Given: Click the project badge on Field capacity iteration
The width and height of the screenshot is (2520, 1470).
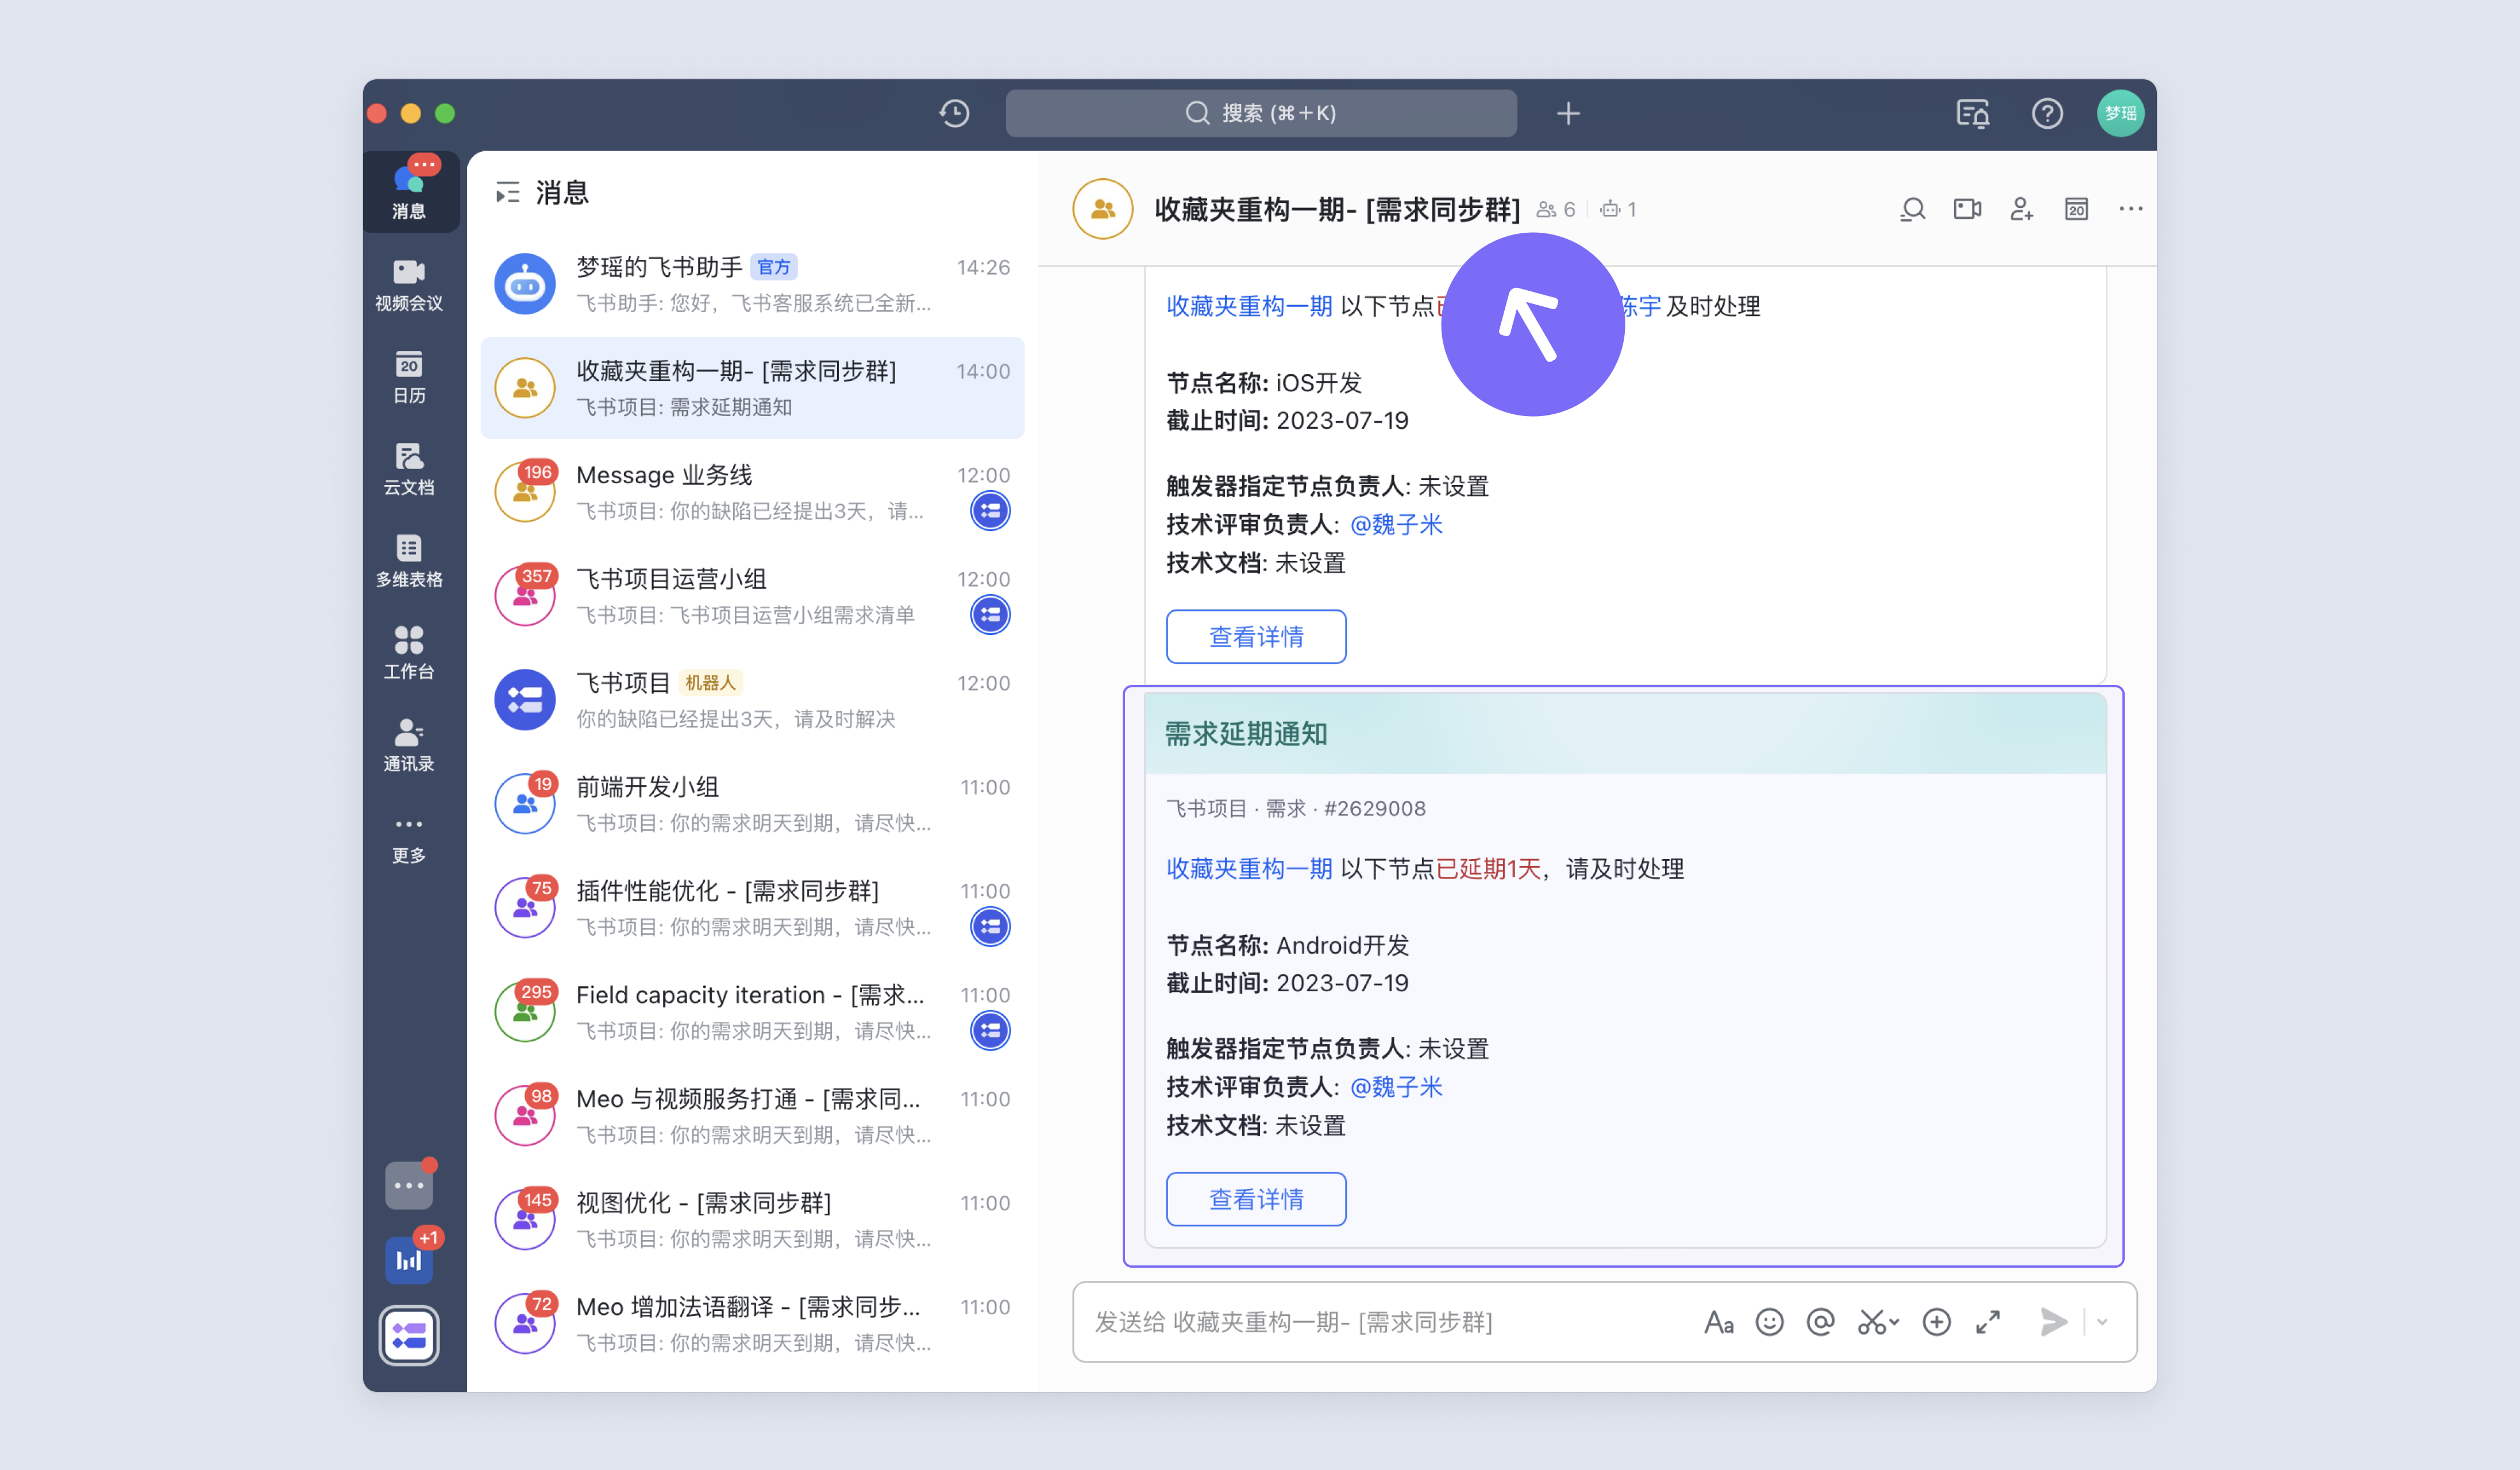Looking at the screenshot, I should 990,1031.
